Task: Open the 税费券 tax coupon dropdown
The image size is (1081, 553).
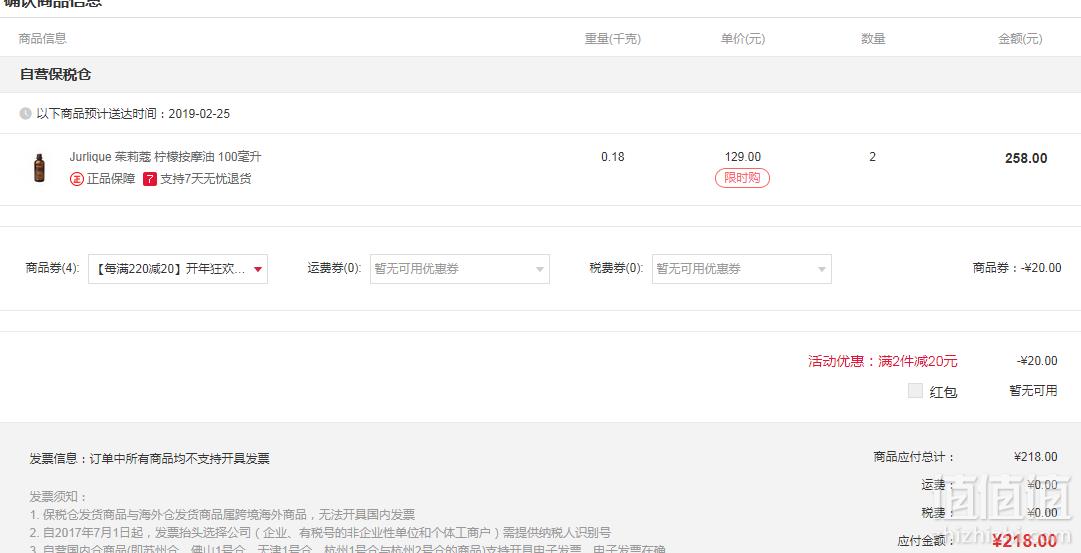Action: pyautogui.click(x=742, y=269)
